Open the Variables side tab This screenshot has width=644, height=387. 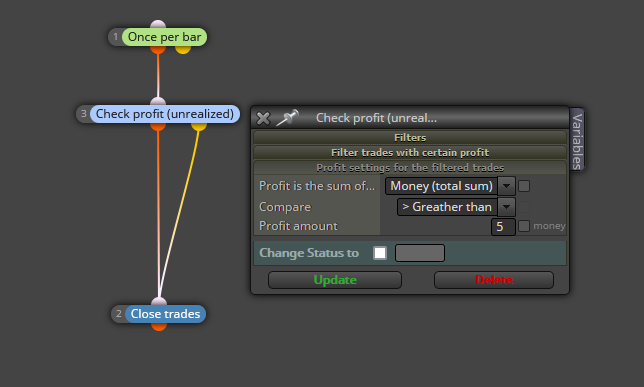coord(577,140)
